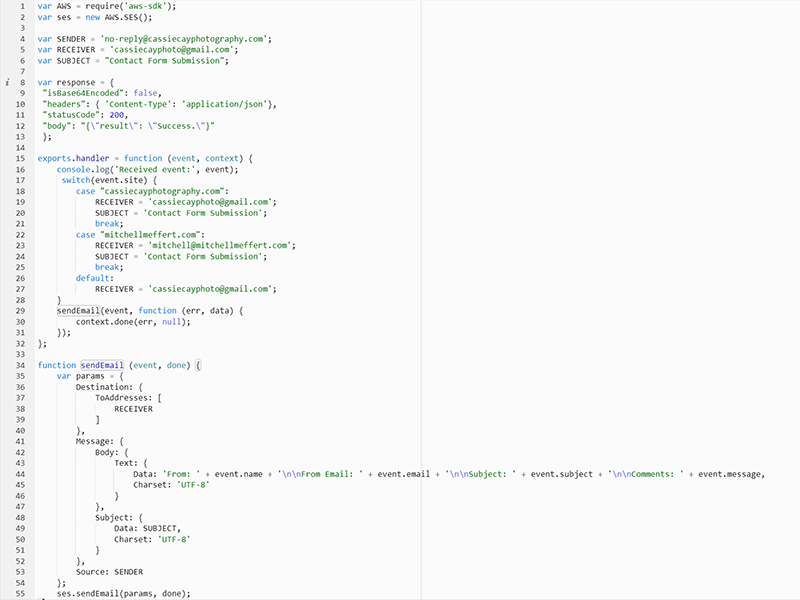Click the 'break' keyword on line 21
800x600 pixels.
(107, 223)
